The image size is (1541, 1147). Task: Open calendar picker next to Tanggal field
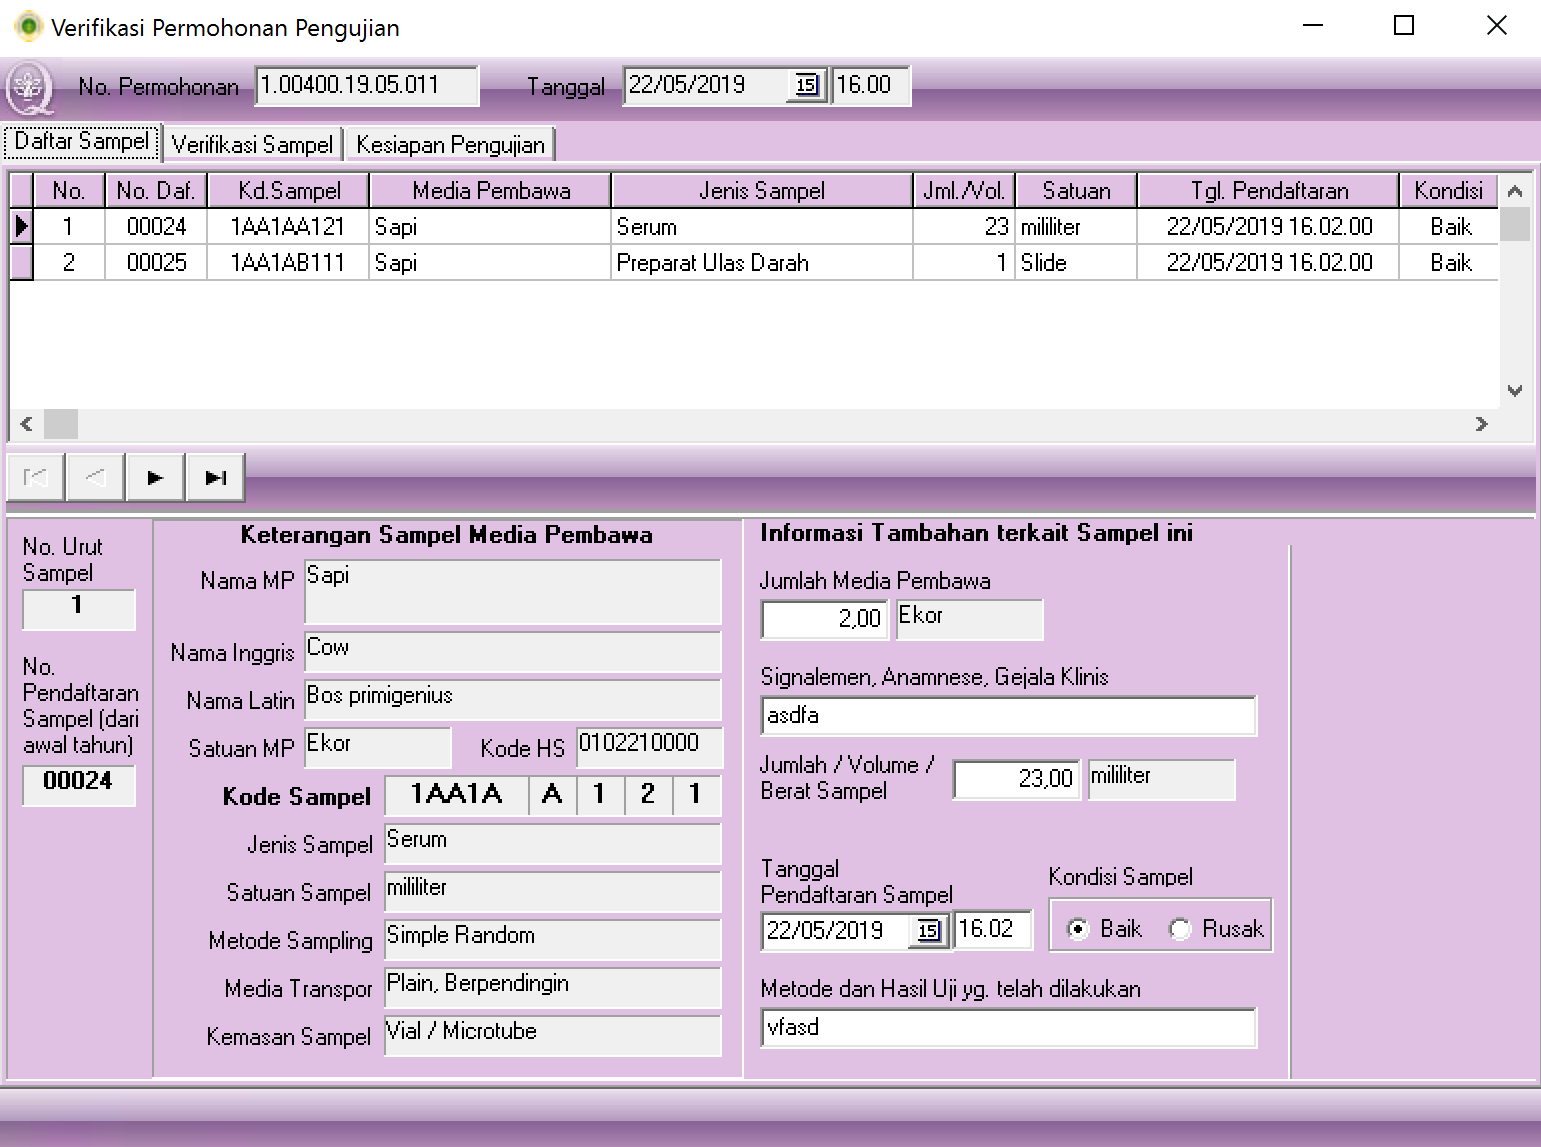point(806,86)
